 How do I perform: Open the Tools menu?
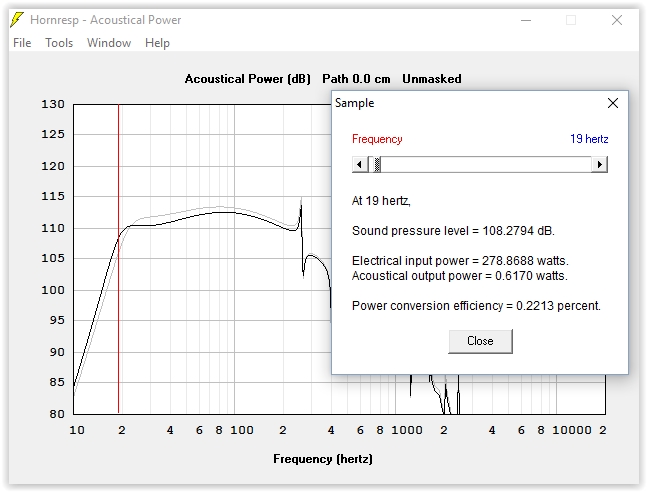click(59, 43)
